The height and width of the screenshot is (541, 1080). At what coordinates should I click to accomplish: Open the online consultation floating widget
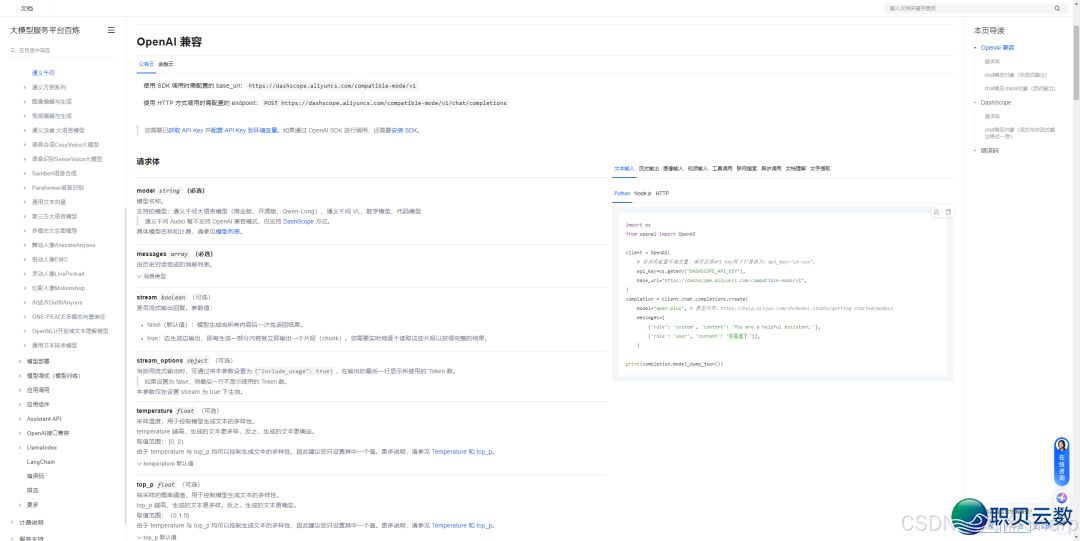[1062, 462]
